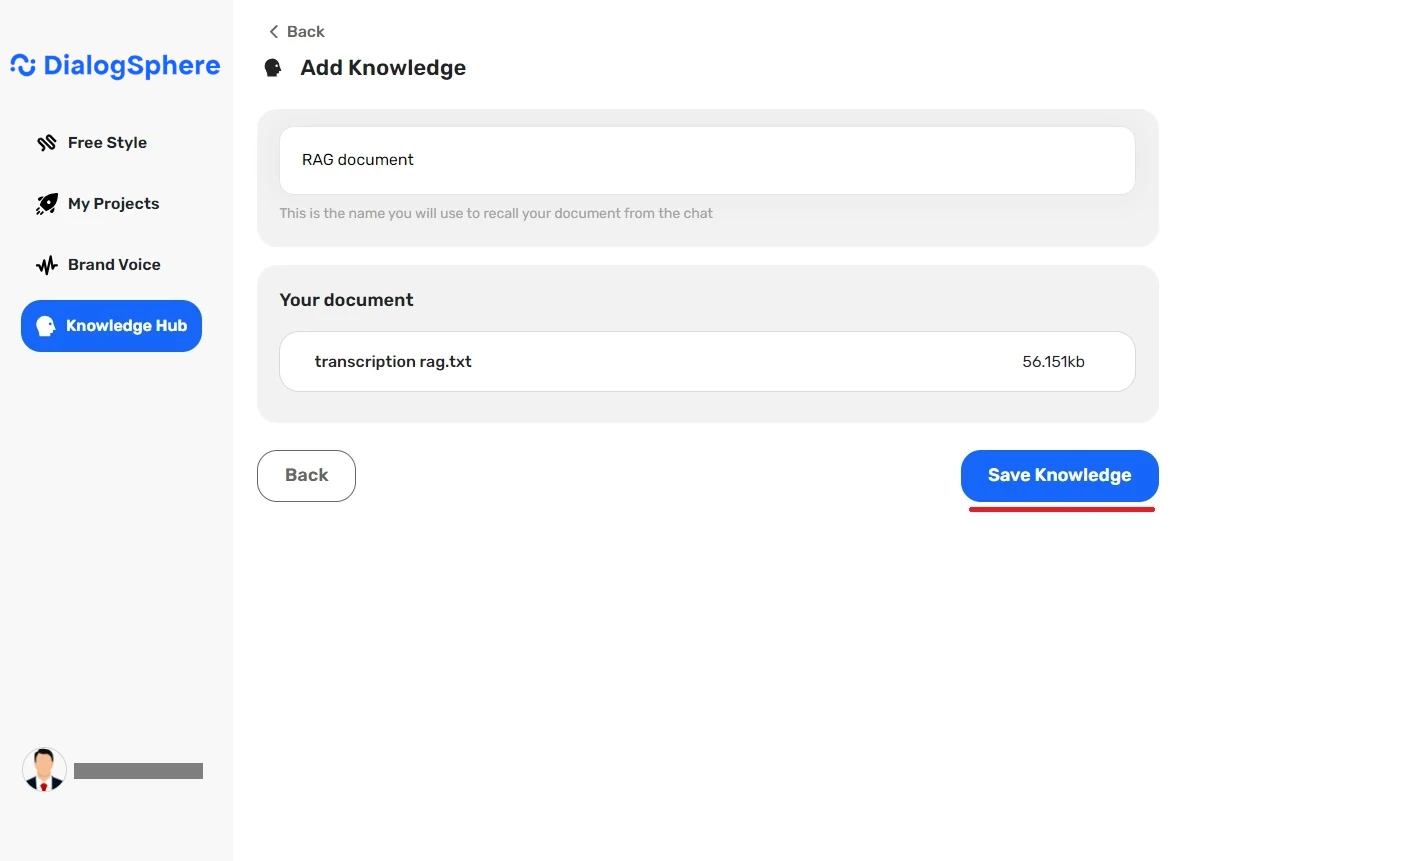Open My Projects via the rocket icon
Image resolution: width=1403 pixels, height=861 pixels.
[47, 203]
